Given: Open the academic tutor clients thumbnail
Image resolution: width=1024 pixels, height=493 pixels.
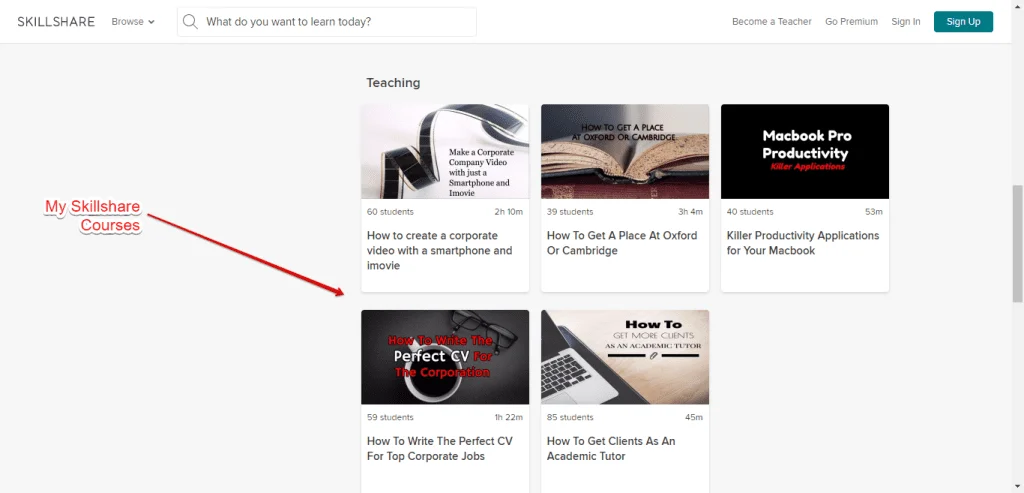Looking at the screenshot, I should coord(625,357).
